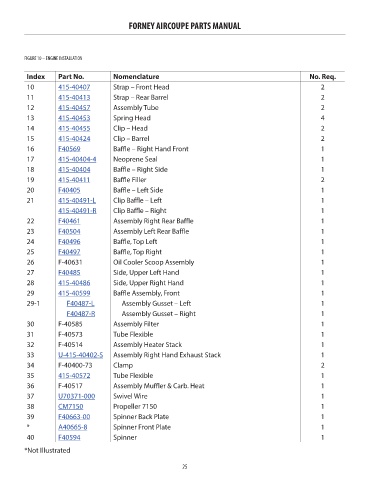Image resolution: width=370 pixels, height=480 pixels.
Task: Click the A40665-8 Spinner Front Plate link
Action: 73,427
